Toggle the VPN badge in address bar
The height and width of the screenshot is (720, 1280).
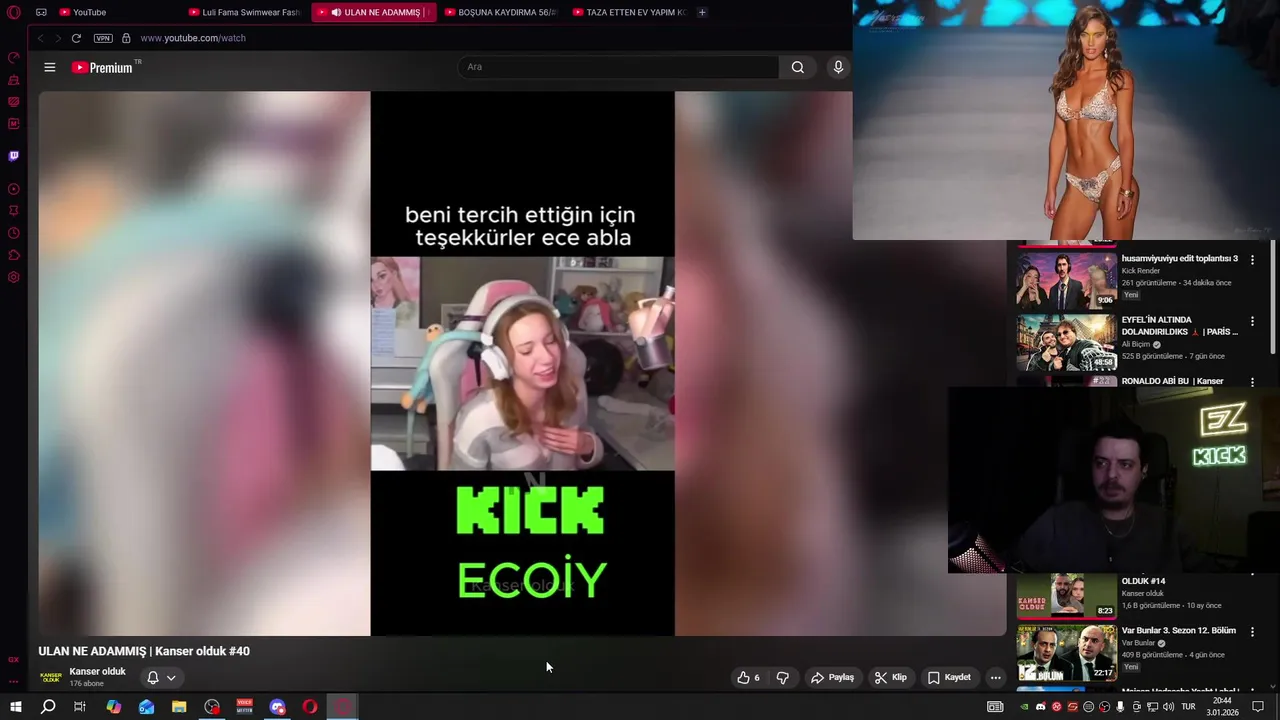click(103, 38)
